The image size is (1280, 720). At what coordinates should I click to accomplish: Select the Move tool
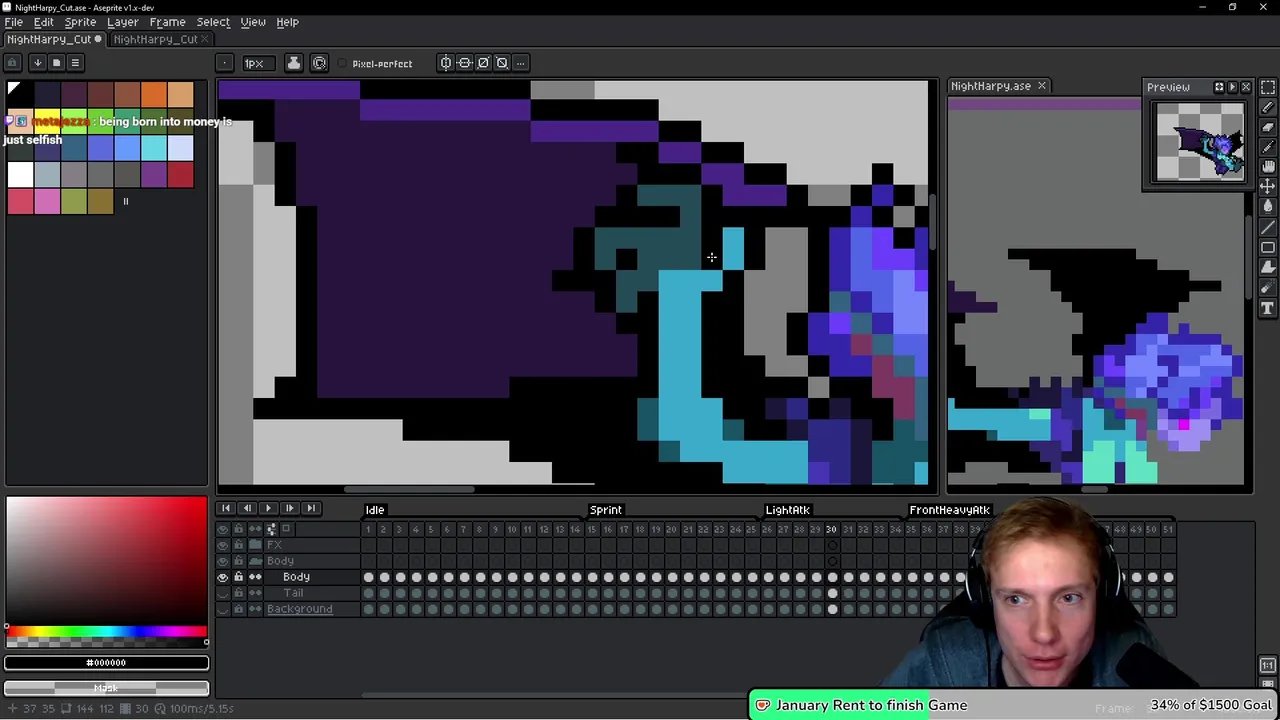point(1267,187)
